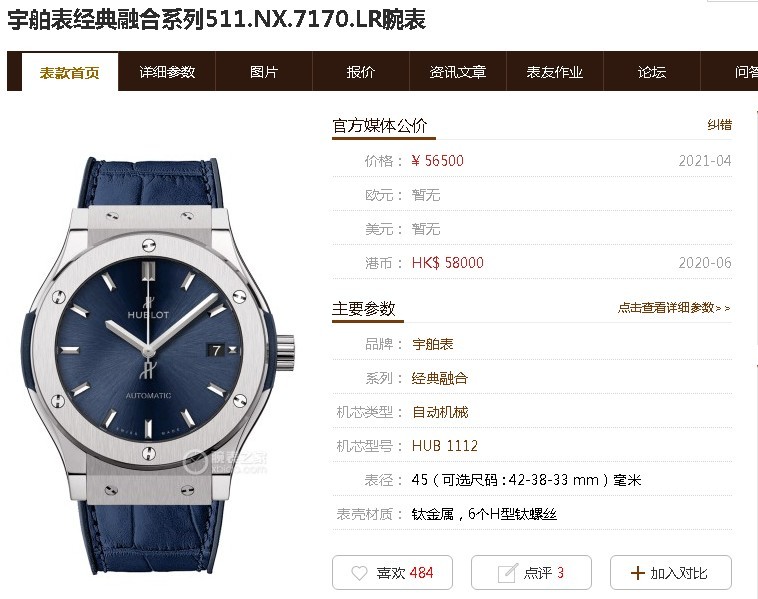Select the 资讯文章 tab

[457, 72]
